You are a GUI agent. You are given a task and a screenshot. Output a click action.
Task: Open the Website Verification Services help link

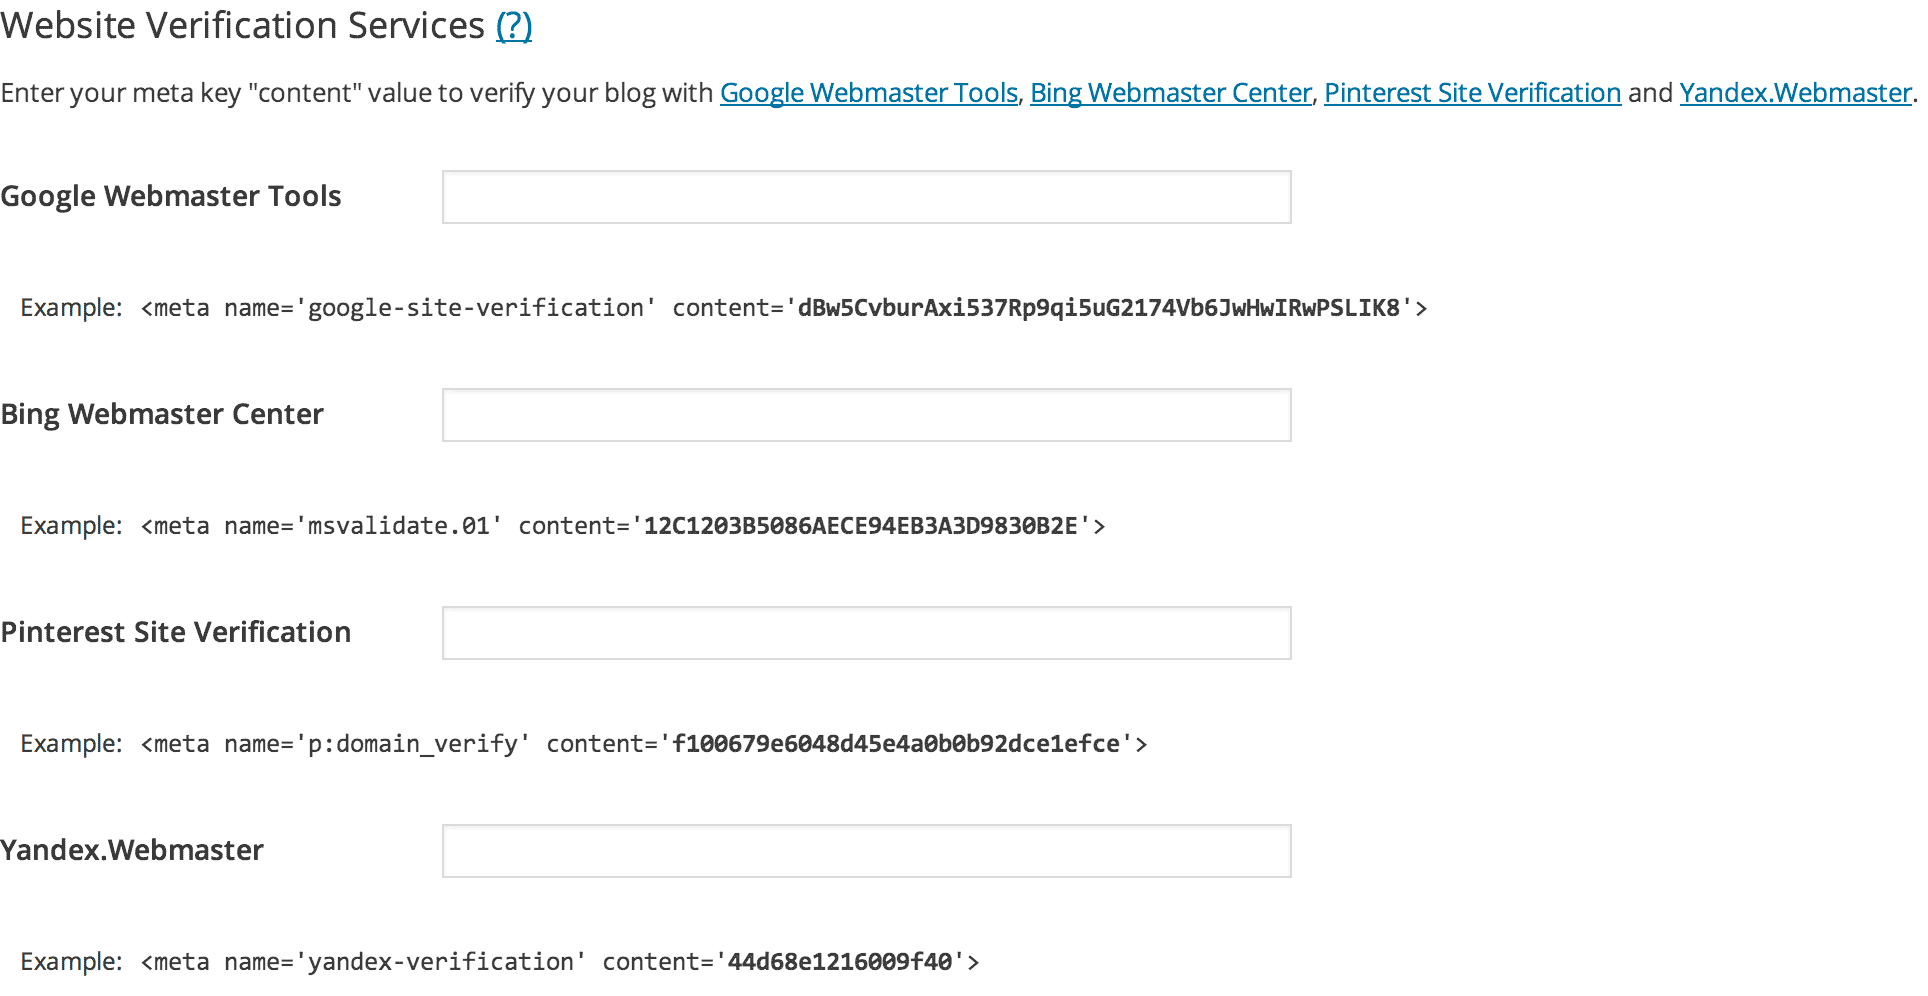513,25
